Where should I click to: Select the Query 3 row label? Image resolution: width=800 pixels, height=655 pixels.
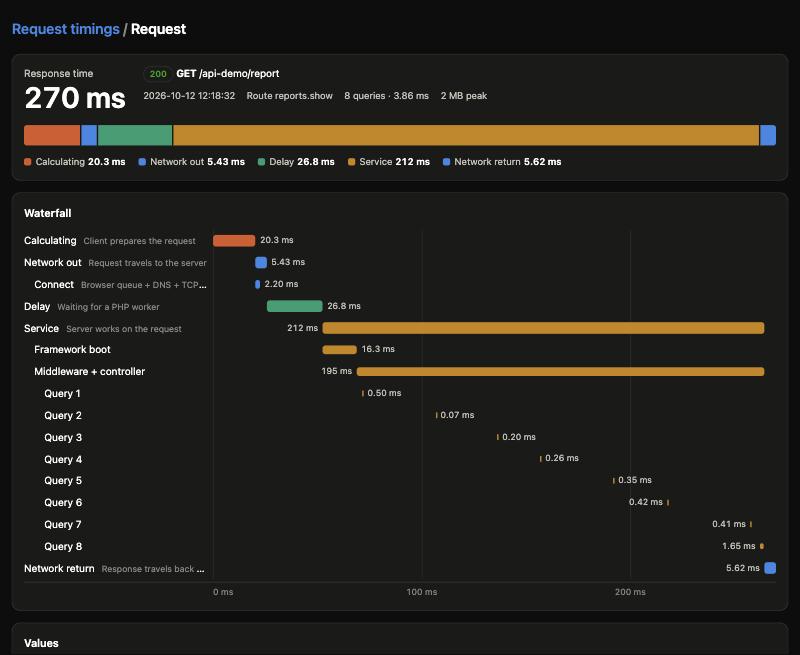point(63,437)
